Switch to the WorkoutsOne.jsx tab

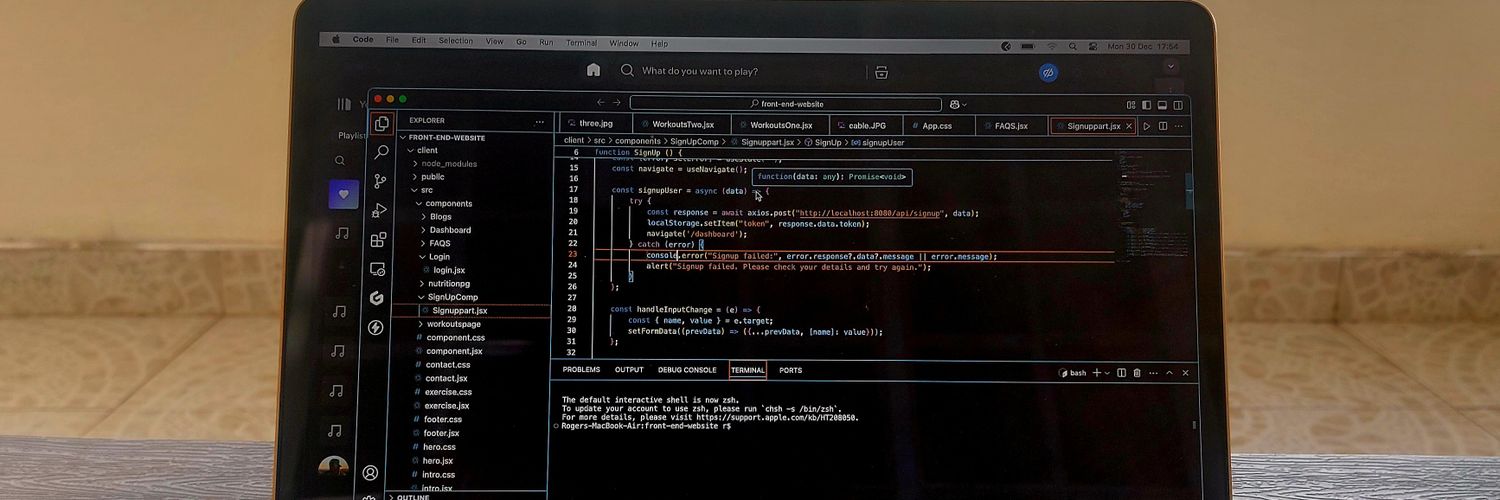781,125
